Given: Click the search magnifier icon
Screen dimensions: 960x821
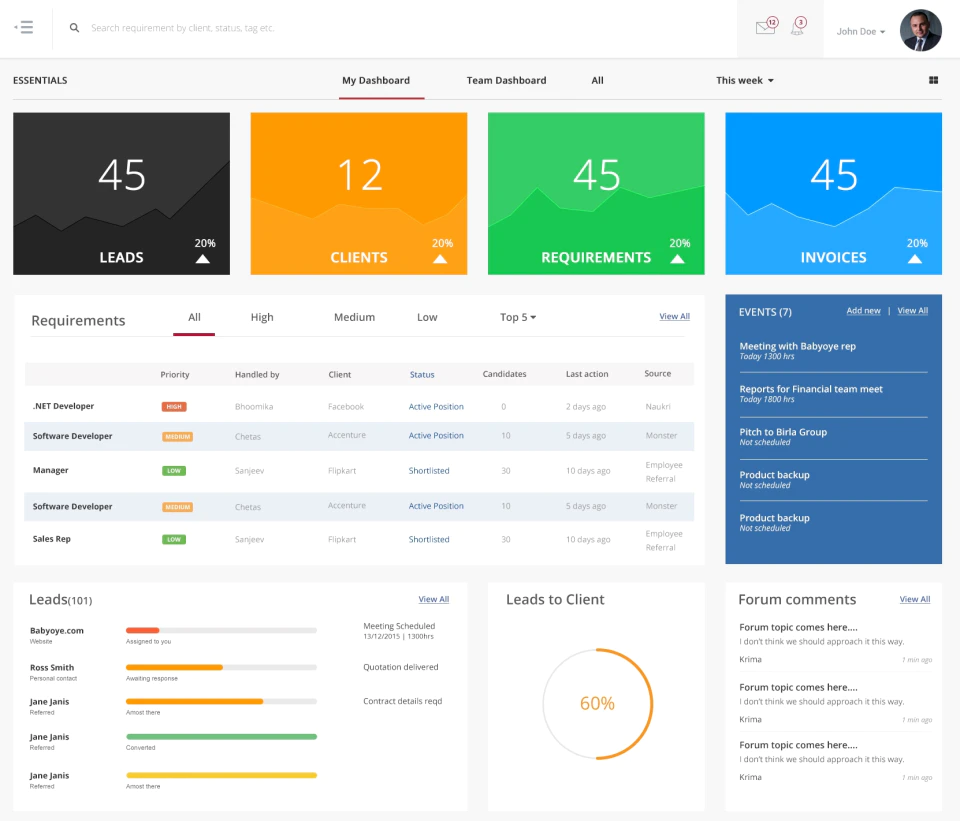Looking at the screenshot, I should (x=74, y=28).
